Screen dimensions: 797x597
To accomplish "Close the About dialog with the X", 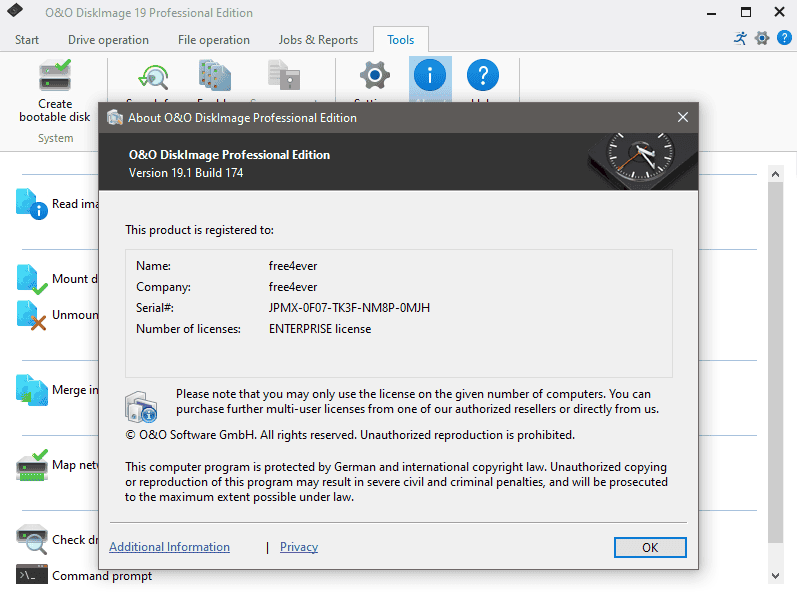I will point(683,117).
